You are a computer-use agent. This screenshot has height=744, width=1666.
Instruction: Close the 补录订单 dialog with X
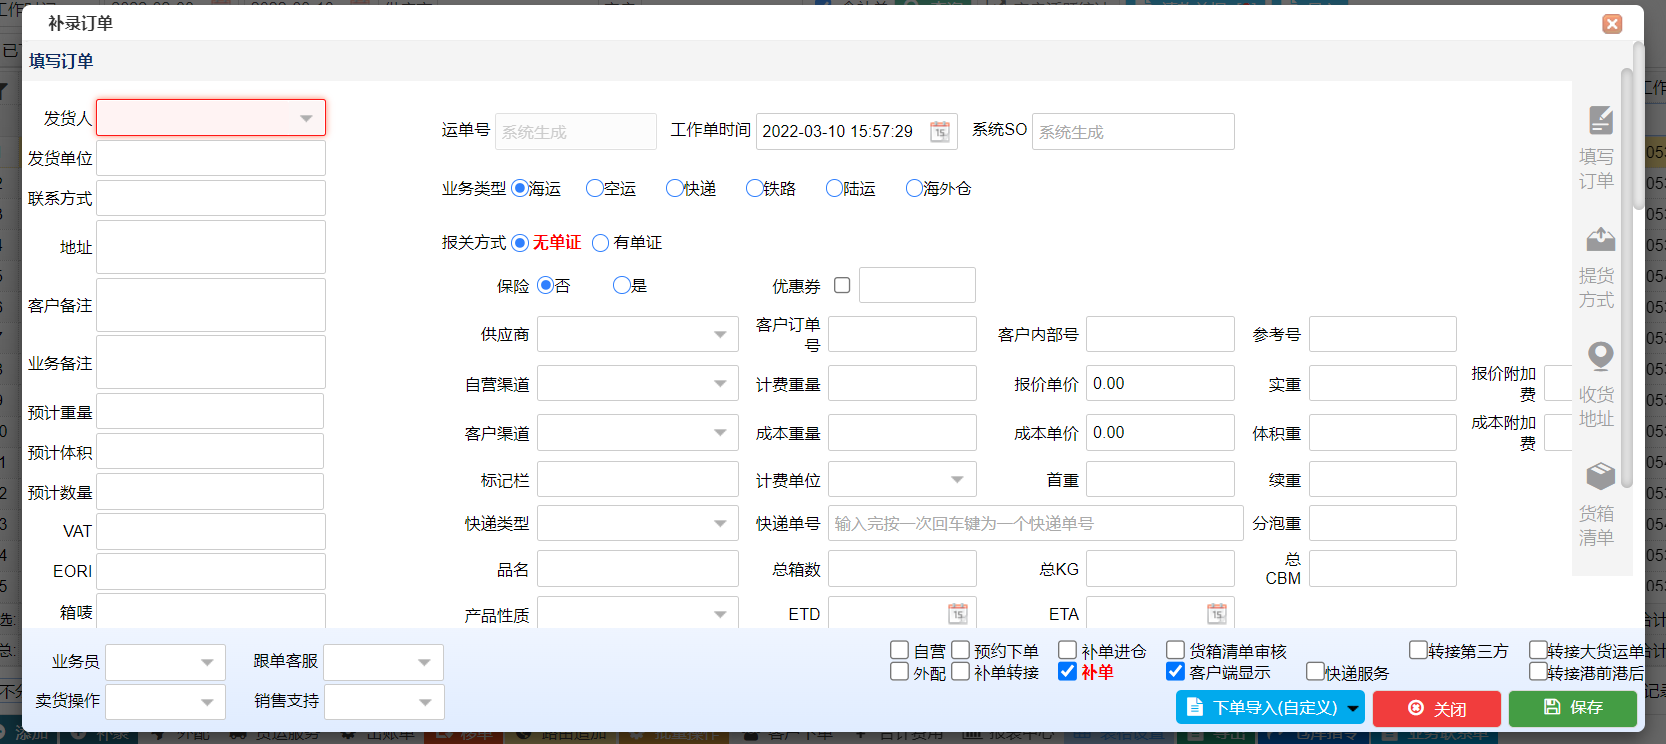pos(1612,24)
